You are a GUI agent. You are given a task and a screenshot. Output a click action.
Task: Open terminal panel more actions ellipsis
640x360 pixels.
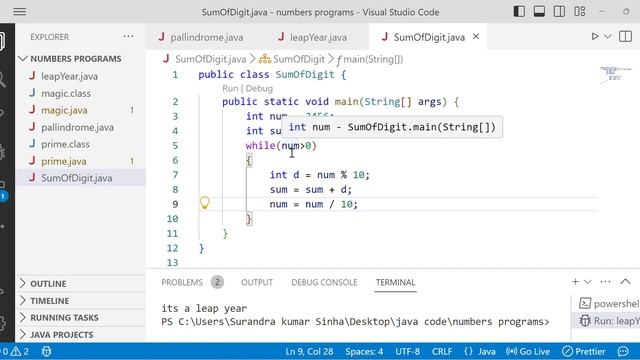pyautogui.click(x=605, y=282)
